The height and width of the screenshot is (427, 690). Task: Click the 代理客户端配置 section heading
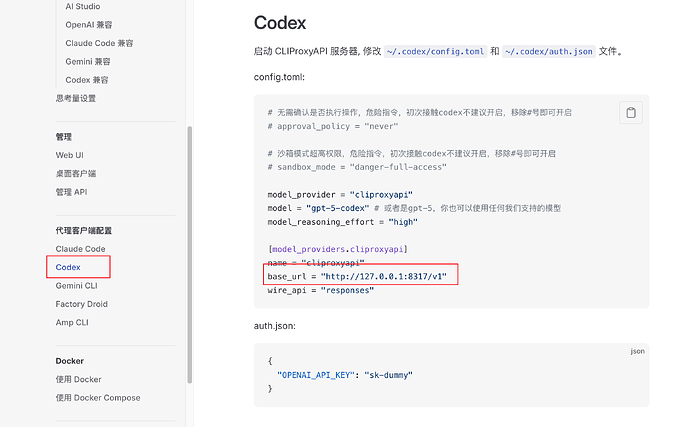84,231
